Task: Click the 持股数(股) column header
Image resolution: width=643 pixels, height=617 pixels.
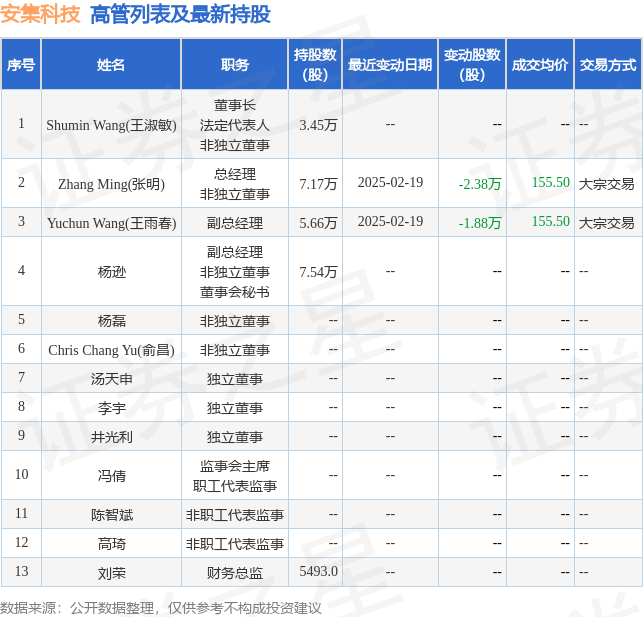Action: (x=315, y=64)
